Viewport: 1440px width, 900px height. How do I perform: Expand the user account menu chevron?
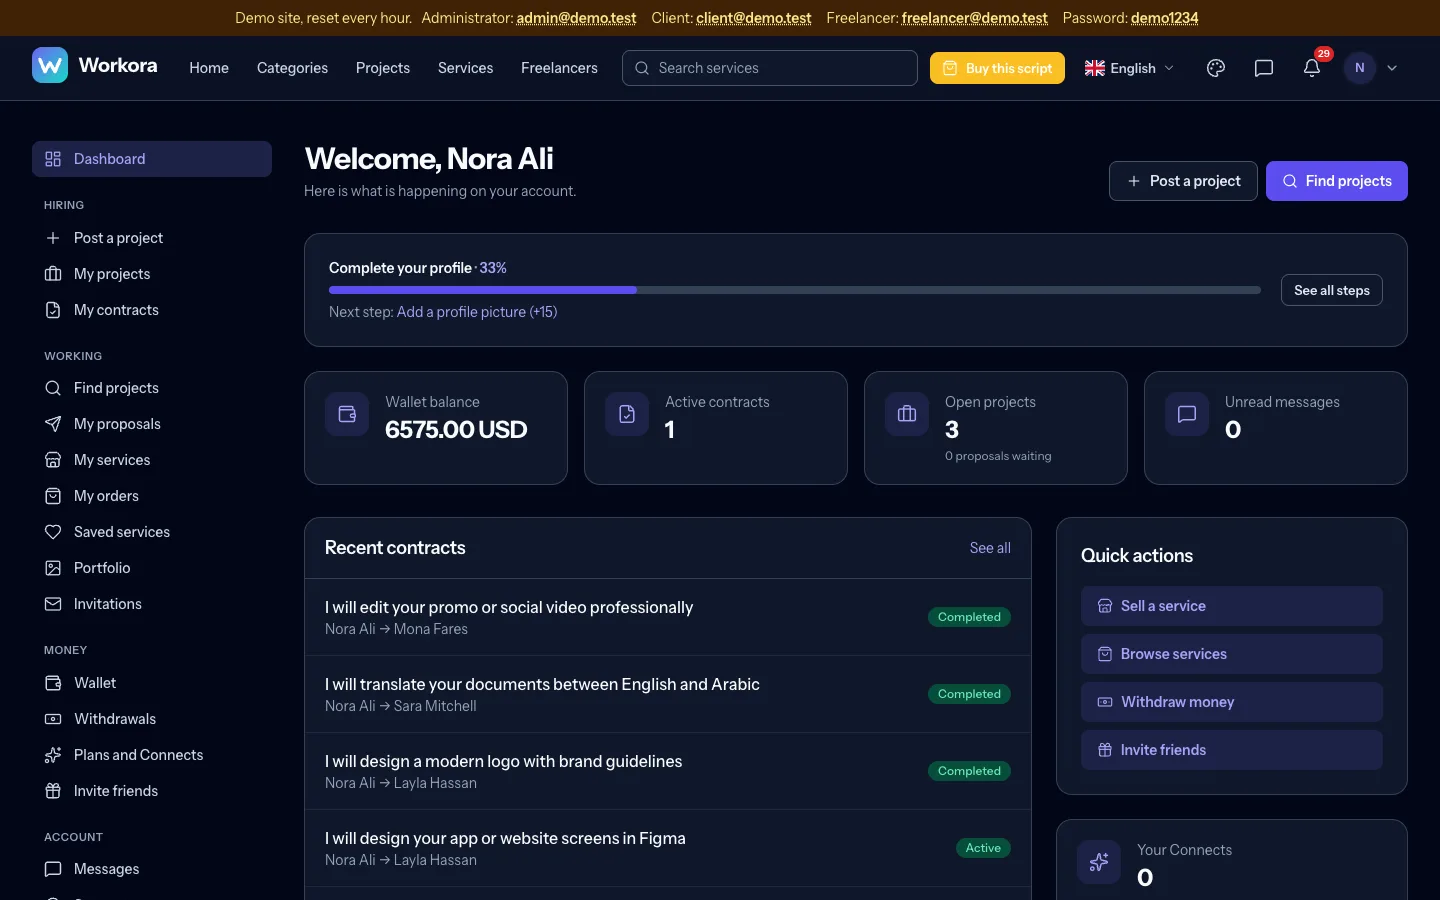coord(1392,68)
